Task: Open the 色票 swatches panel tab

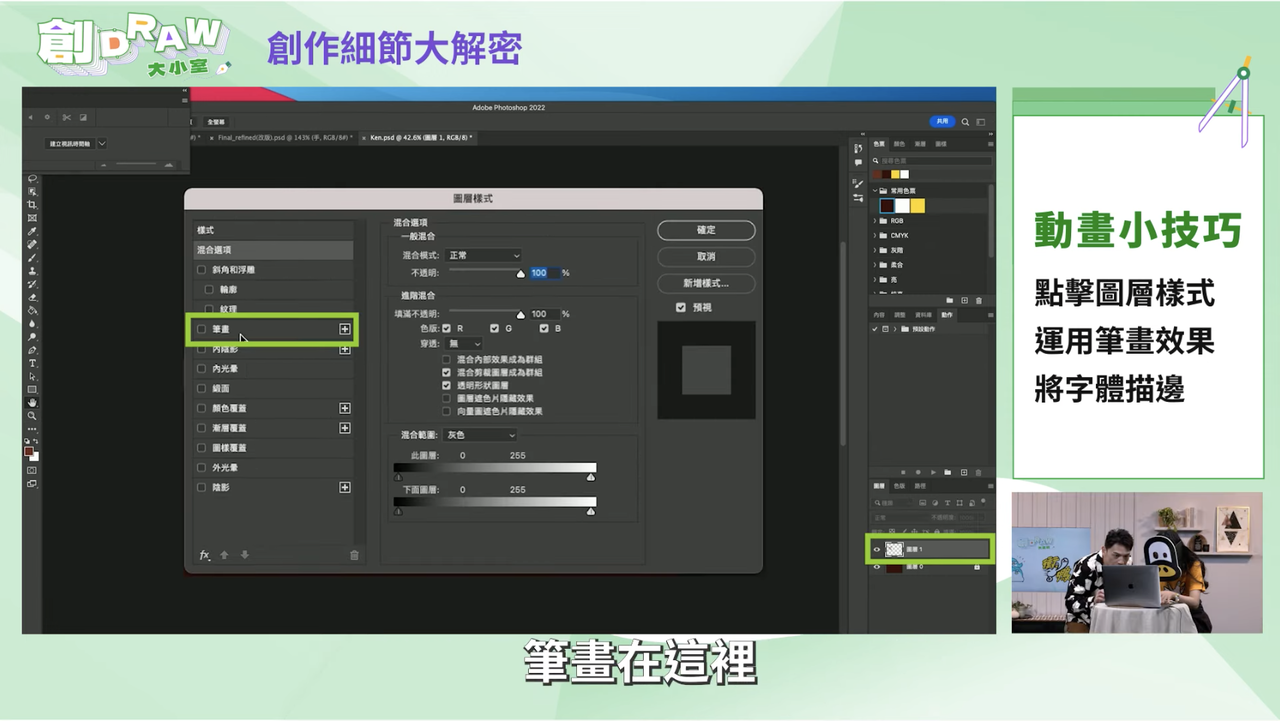Action: [x=879, y=144]
